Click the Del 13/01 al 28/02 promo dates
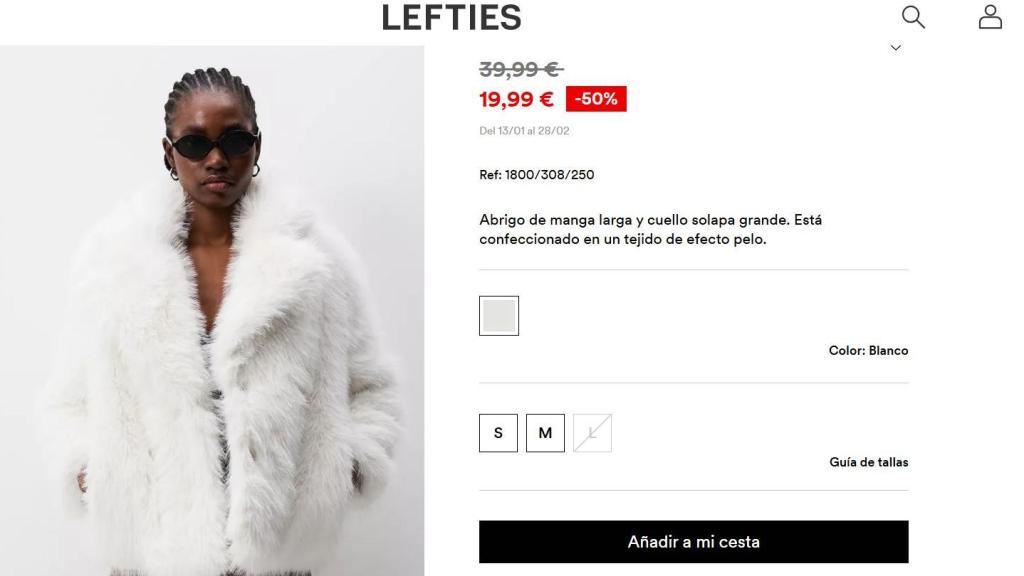 [524, 131]
